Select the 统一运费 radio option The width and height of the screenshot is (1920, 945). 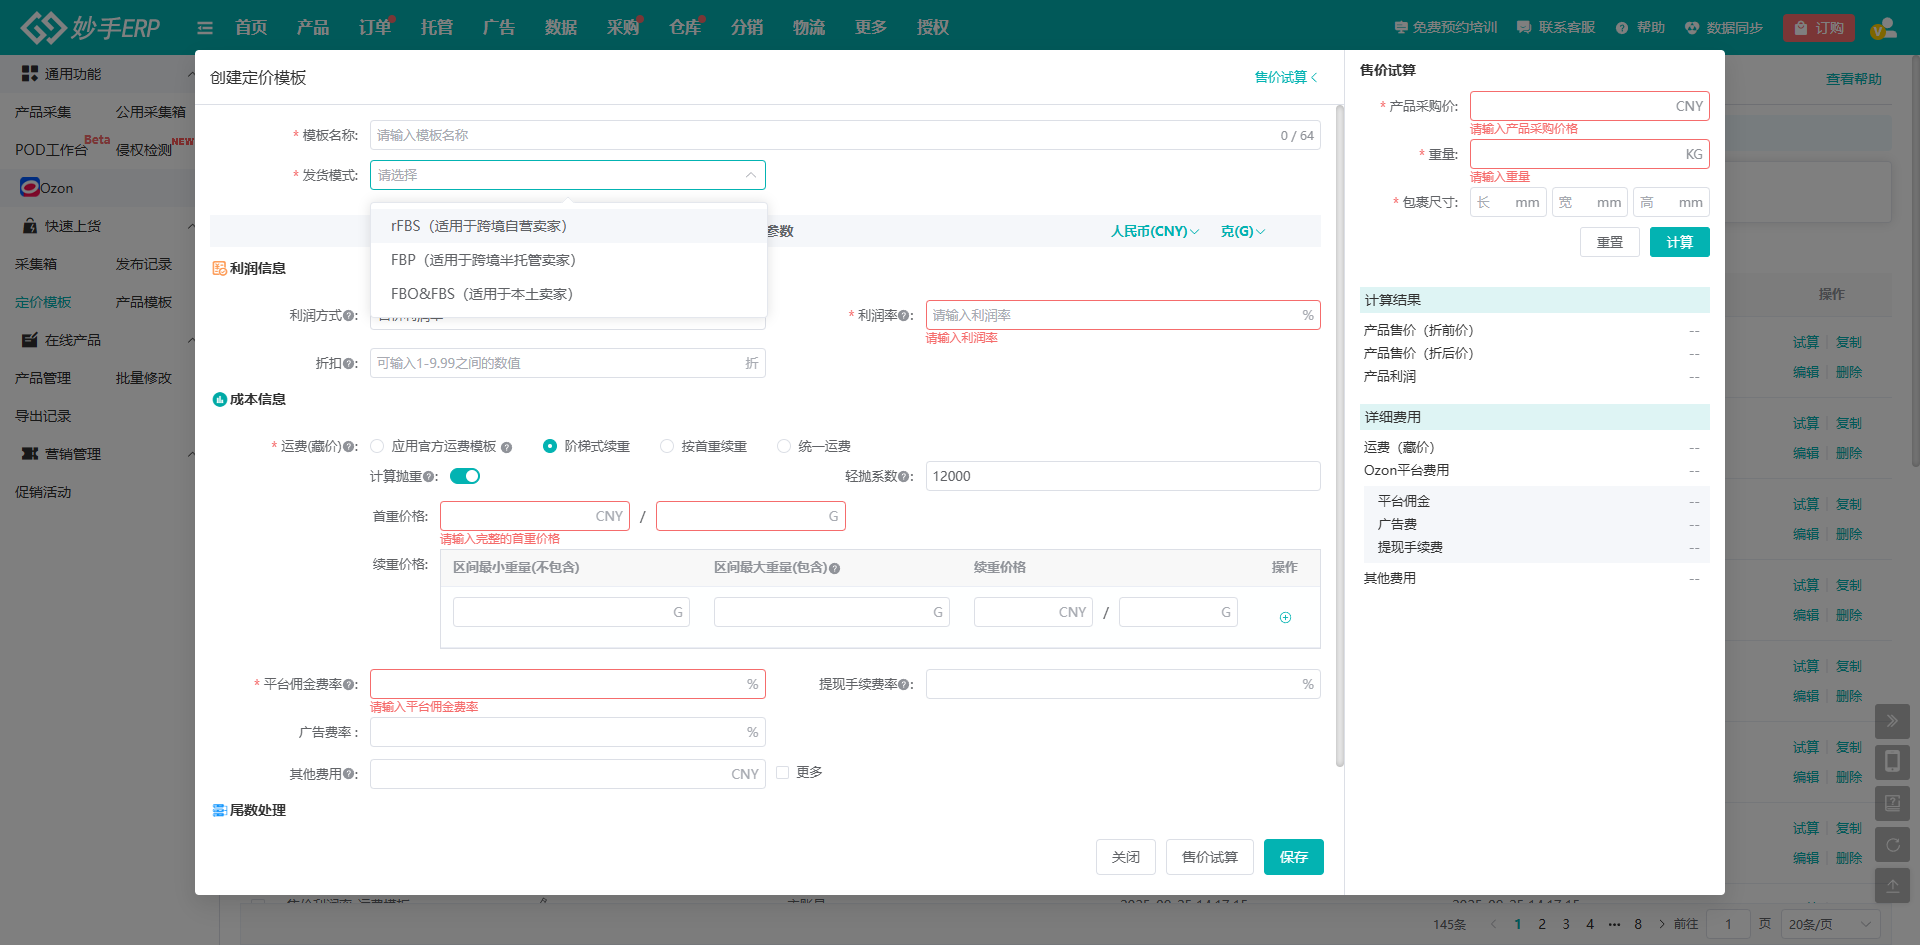784,446
